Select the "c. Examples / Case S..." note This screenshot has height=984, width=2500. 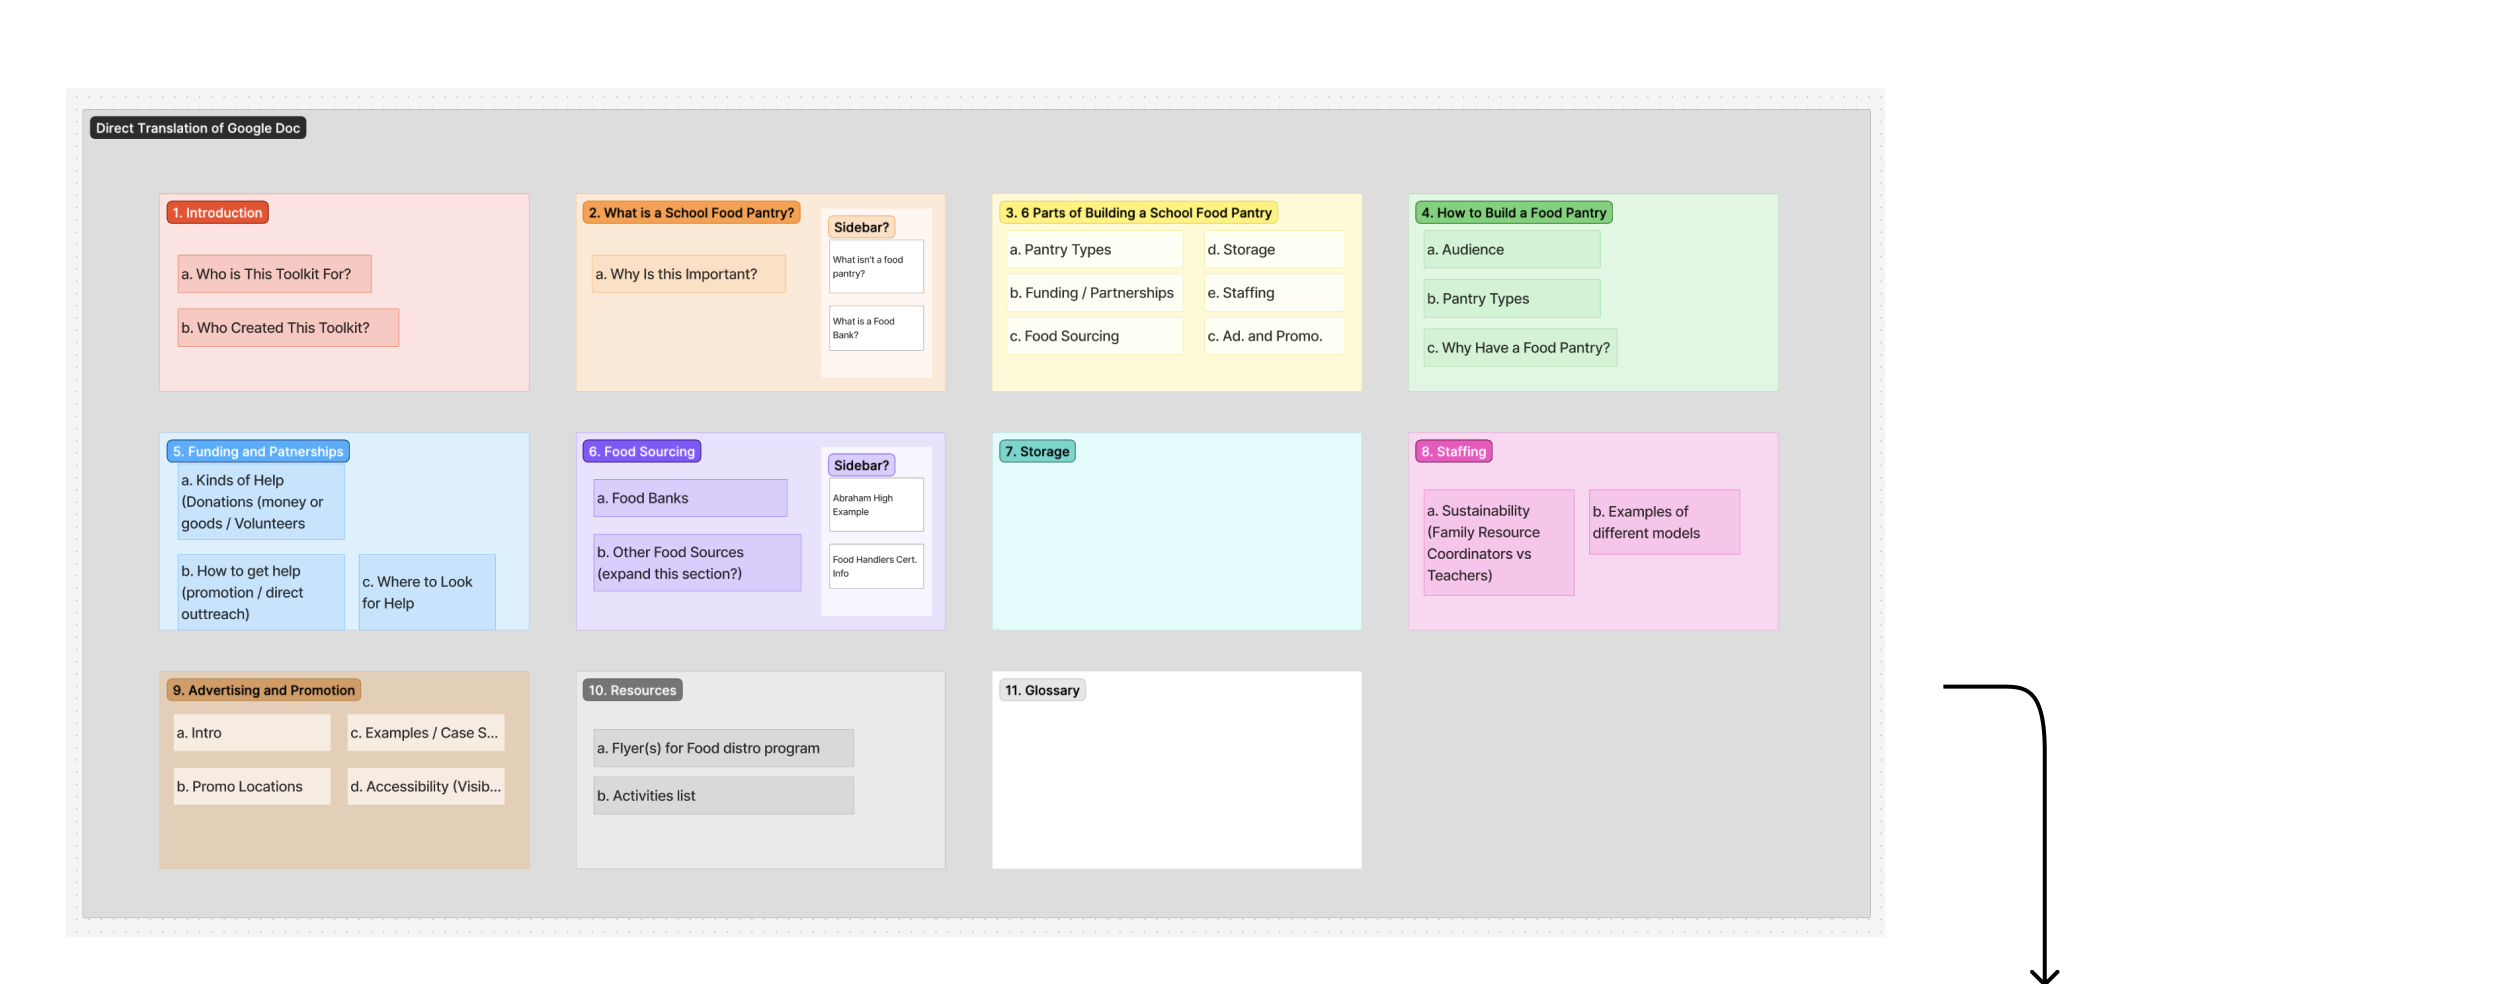(425, 733)
